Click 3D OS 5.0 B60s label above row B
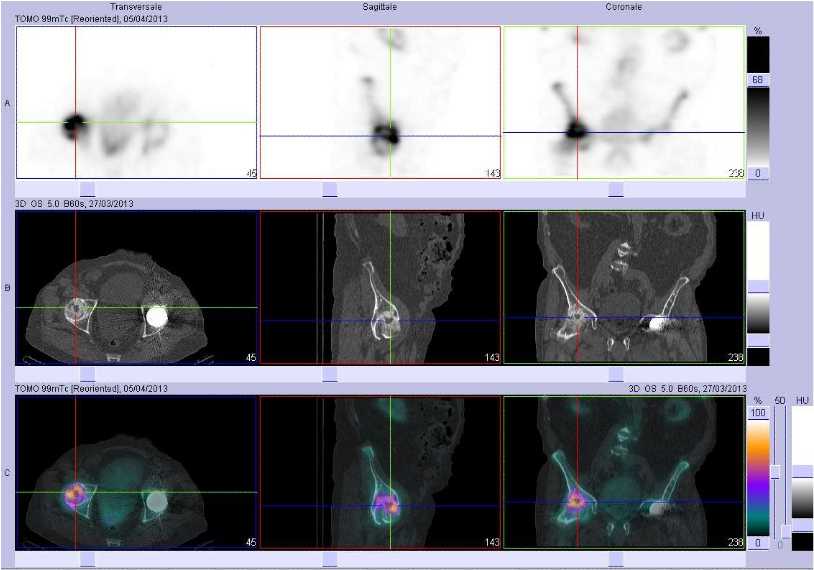 pos(74,204)
